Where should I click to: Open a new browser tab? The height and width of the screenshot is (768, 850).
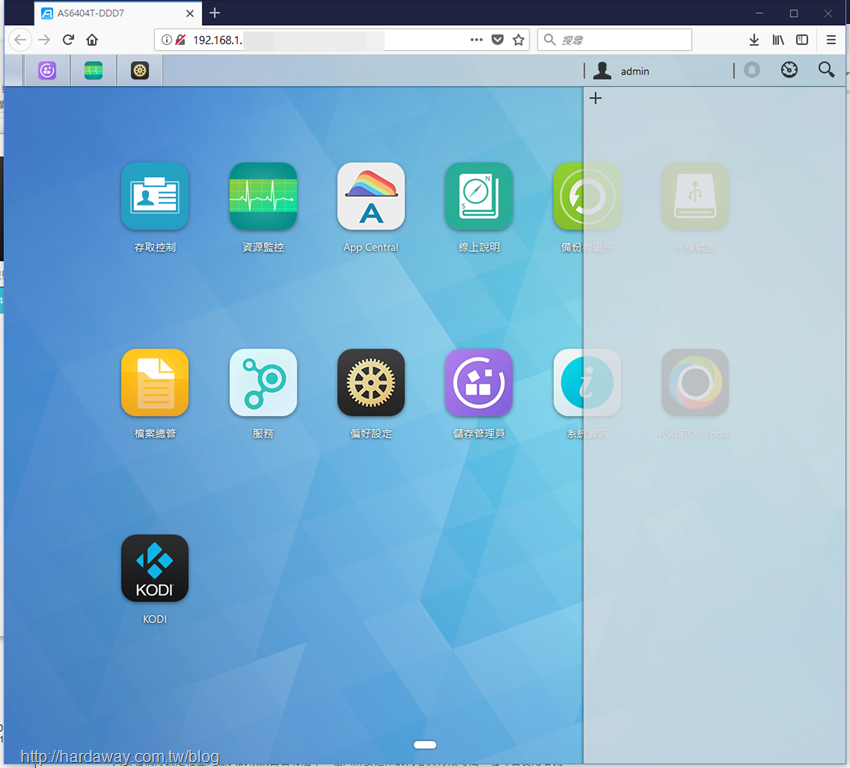[x=215, y=13]
